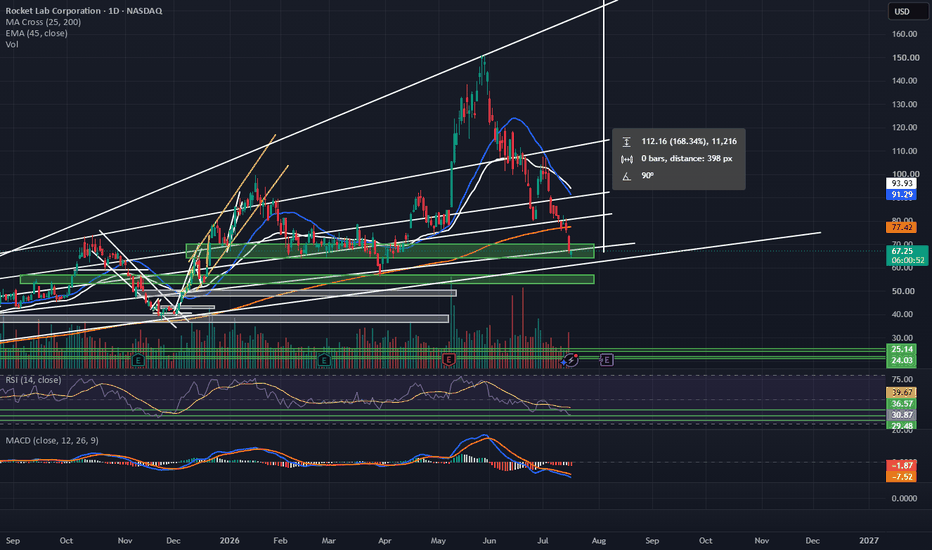Select the EMA (45, close) indicator legend
Viewport: 932px width, 550px height.
tap(36, 33)
